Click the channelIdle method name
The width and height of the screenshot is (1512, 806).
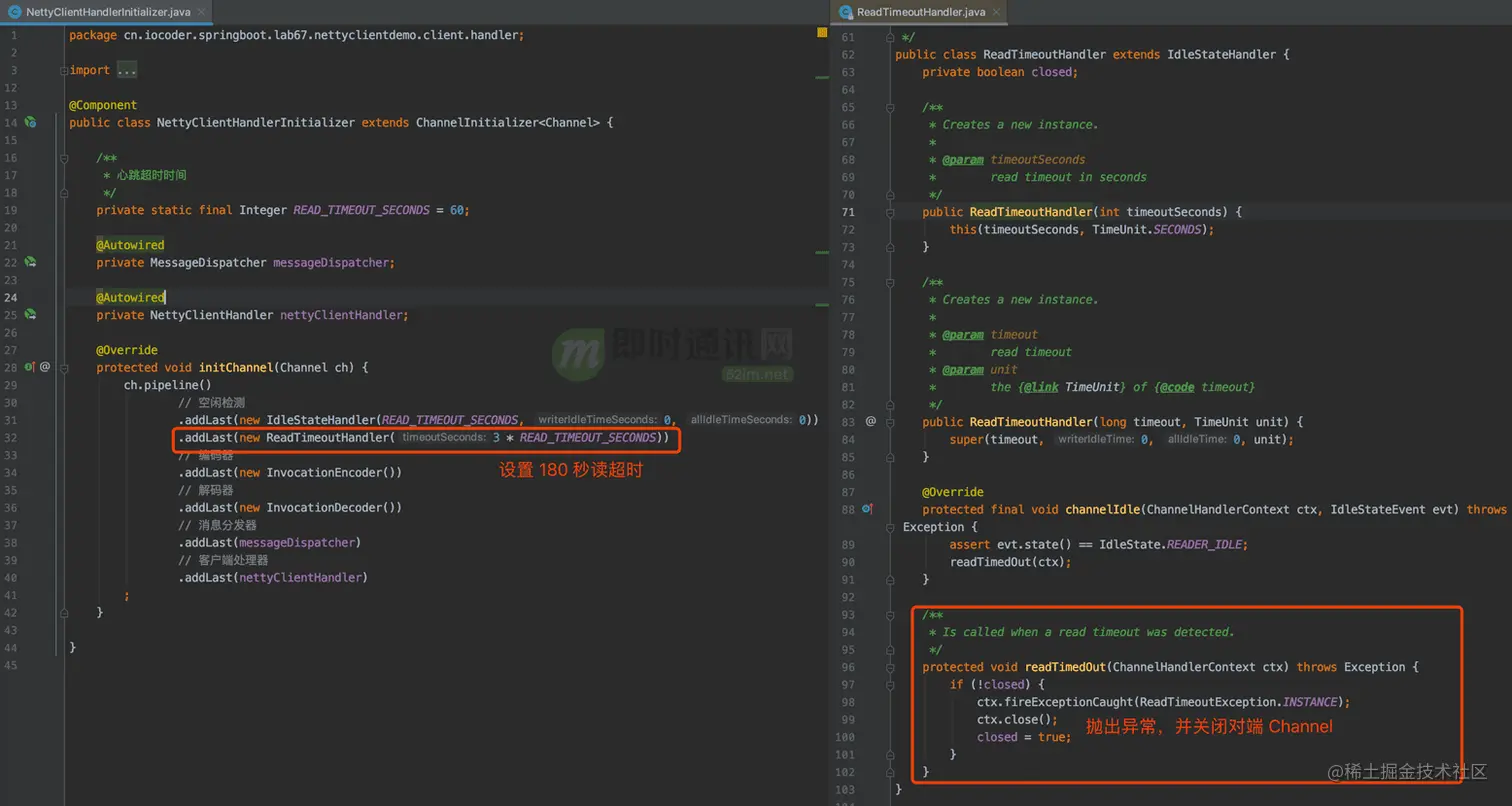tap(1102, 509)
